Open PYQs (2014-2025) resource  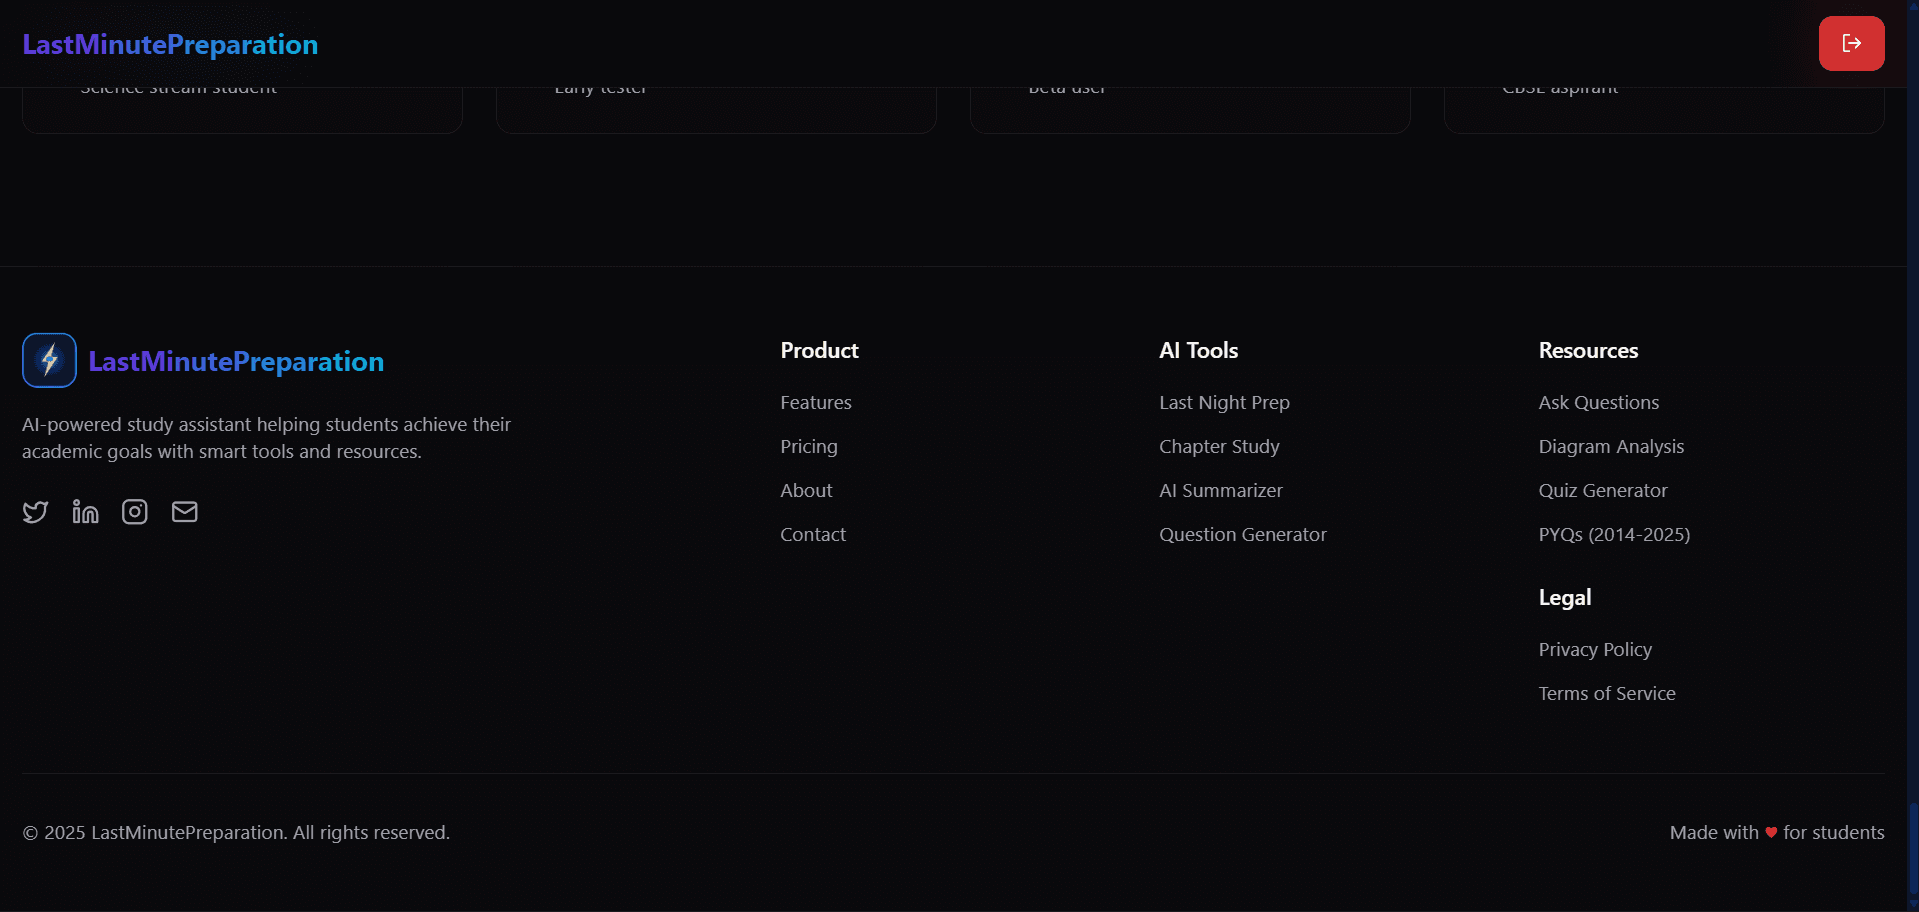1614,534
